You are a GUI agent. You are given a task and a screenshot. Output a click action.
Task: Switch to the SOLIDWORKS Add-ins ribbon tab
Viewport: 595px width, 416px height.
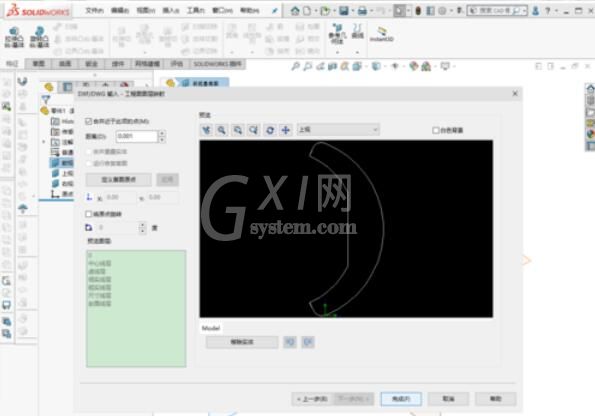point(217,64)
